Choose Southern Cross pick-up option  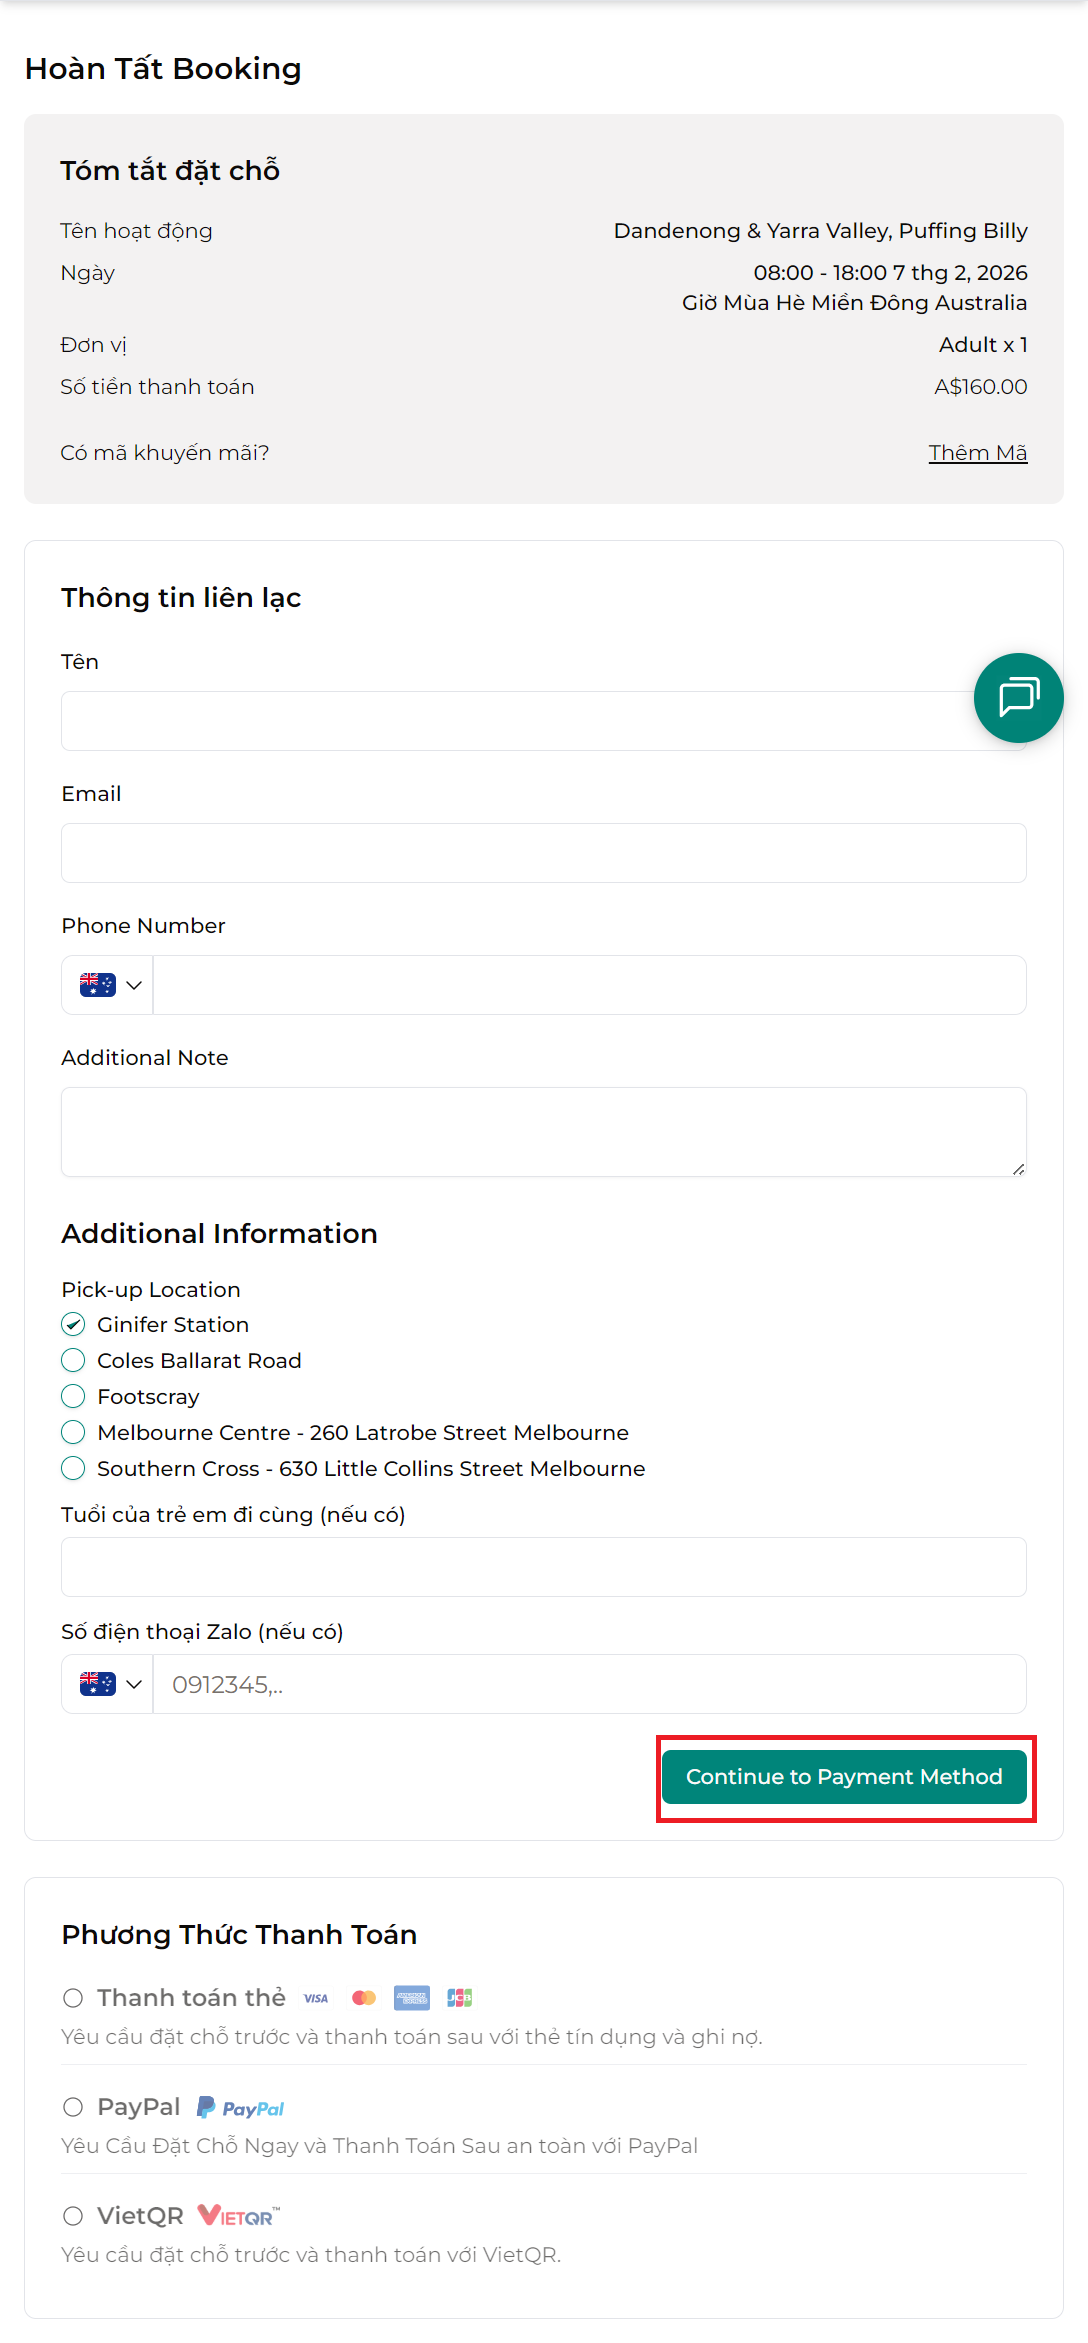pos(73,1469)
